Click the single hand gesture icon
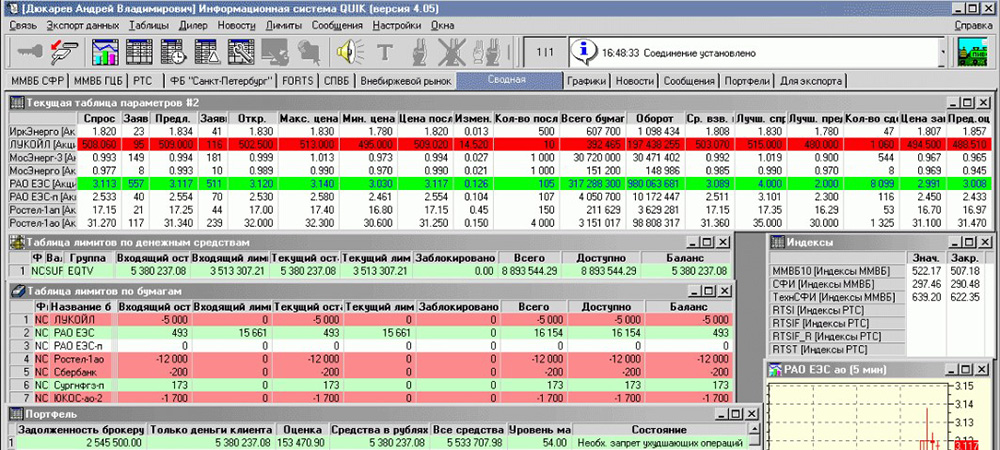The height and width of the screenshot is (450, 1000). [x=418, y=52]
